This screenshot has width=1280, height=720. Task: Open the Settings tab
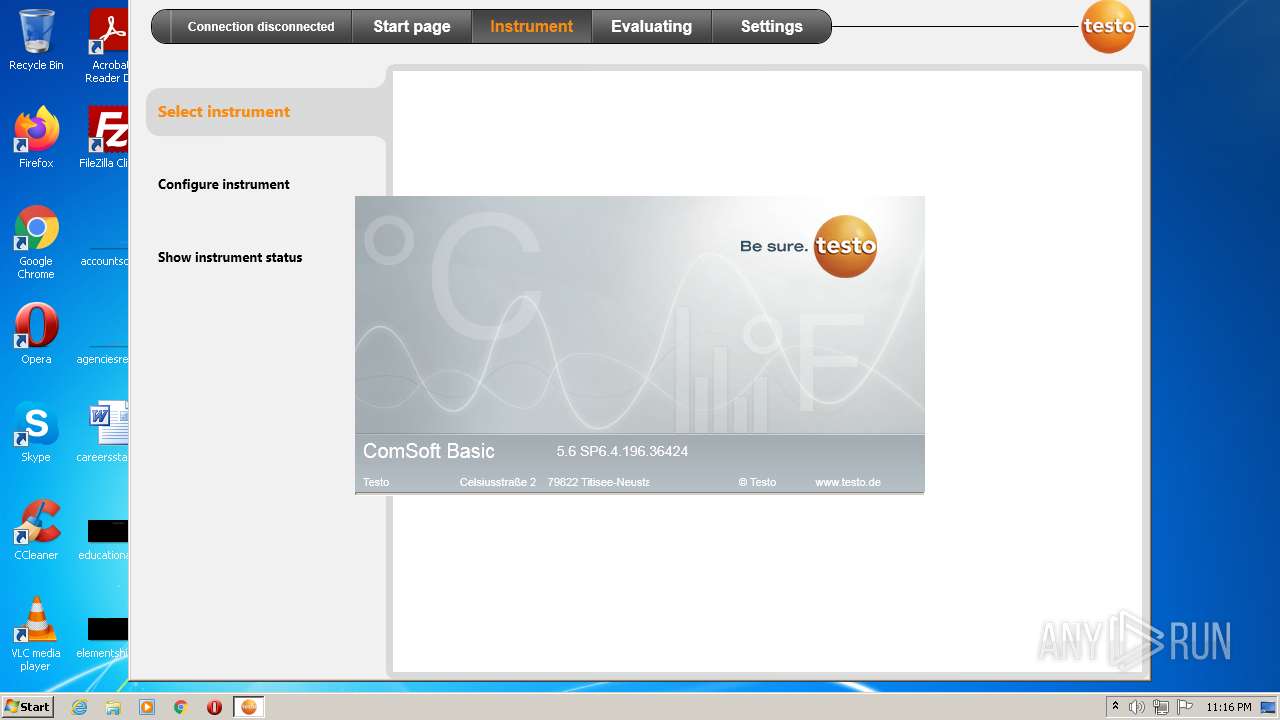[x=771, y=27]
